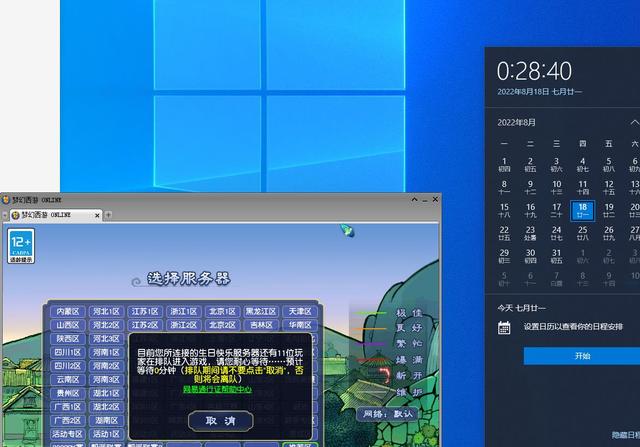This screenshot has height=447, width=640.
Task: Choose the 河南3区 server region
Action: point(106,380)
